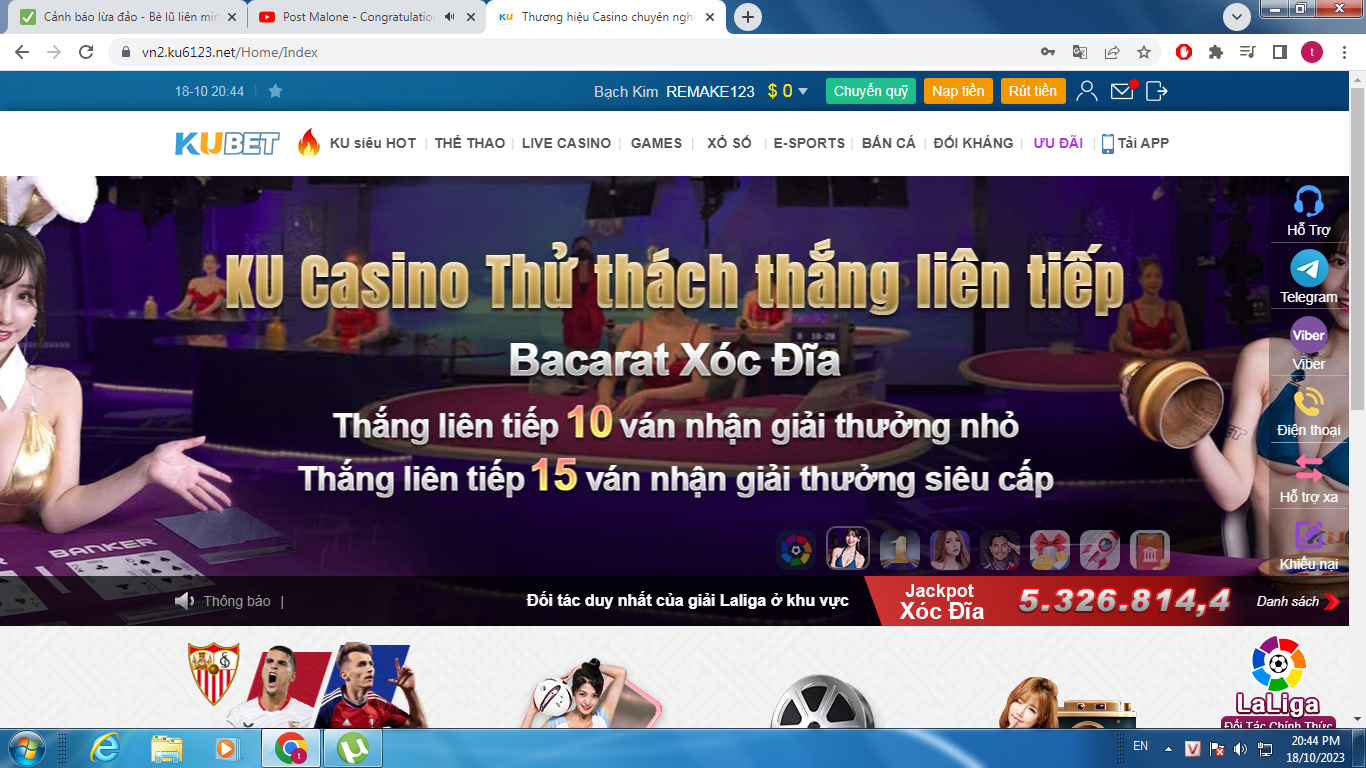Select the first banner carousel thumbnail
The width and height of the screenshot is (1366, 768).
[796, 550]
